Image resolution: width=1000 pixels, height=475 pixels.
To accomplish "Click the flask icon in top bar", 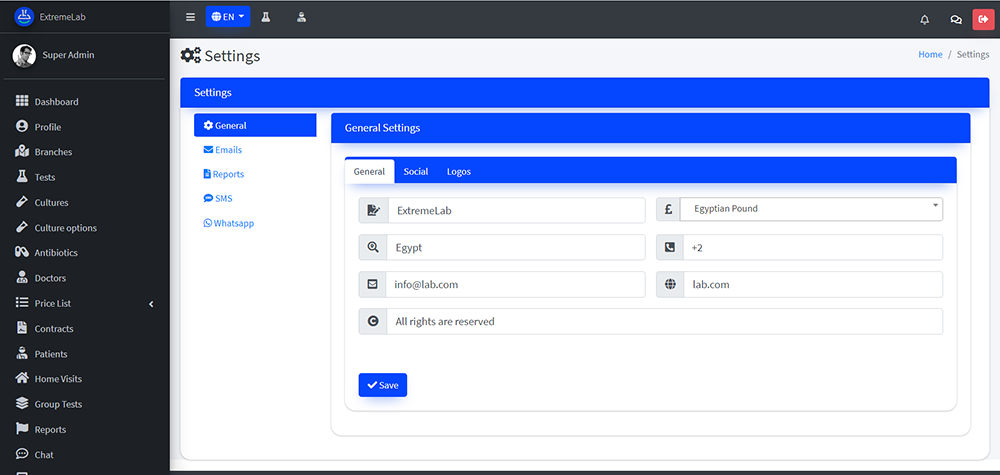I will click(x=266, y=17).
